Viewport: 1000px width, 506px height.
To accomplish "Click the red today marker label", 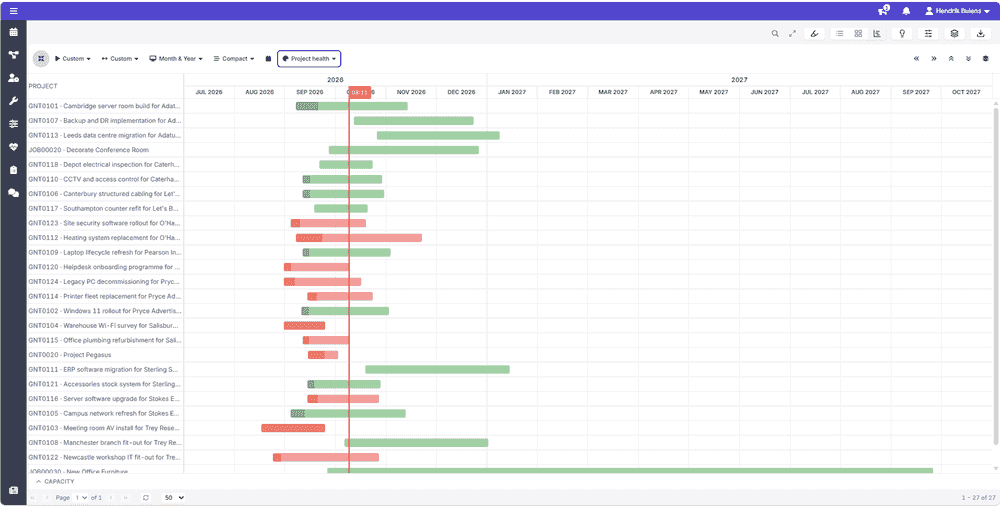I will coord(360,93).
